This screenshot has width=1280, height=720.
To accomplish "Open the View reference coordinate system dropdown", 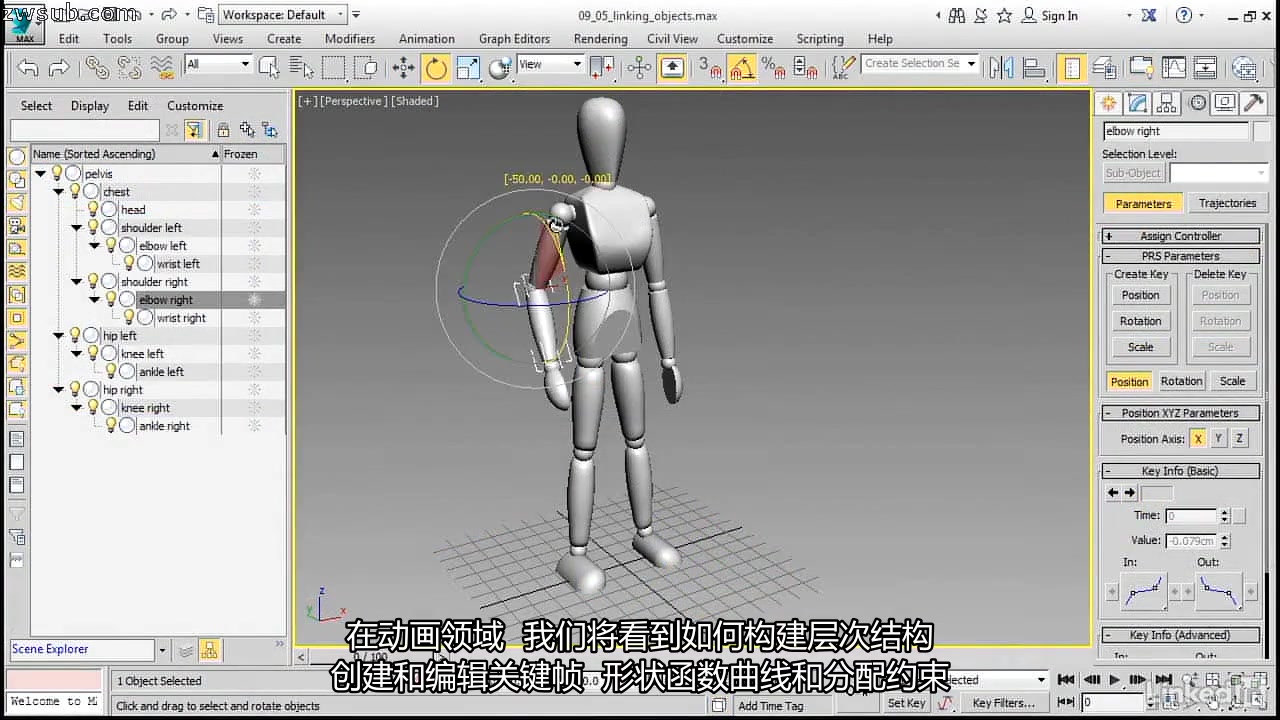I will pos(578,63).
